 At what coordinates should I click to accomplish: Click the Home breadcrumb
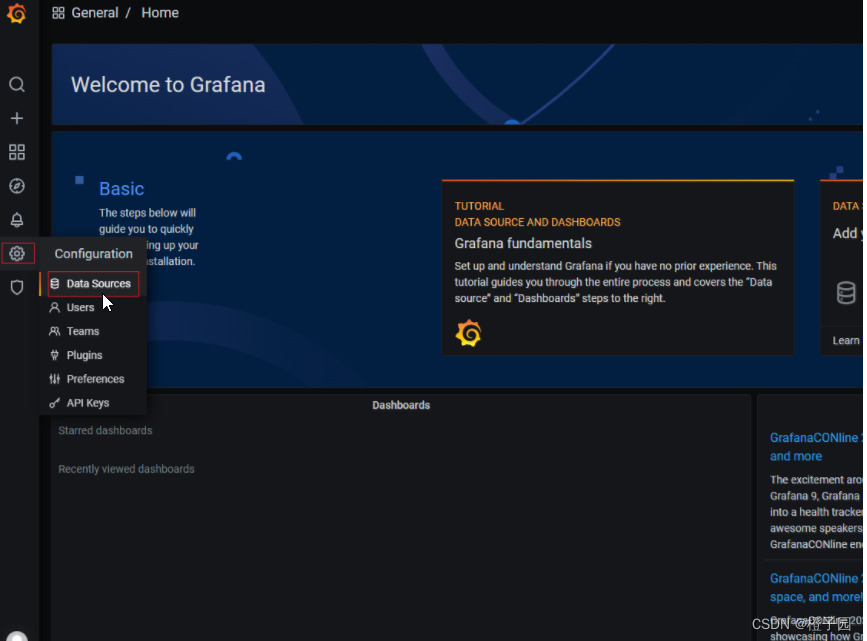(160, 13)
